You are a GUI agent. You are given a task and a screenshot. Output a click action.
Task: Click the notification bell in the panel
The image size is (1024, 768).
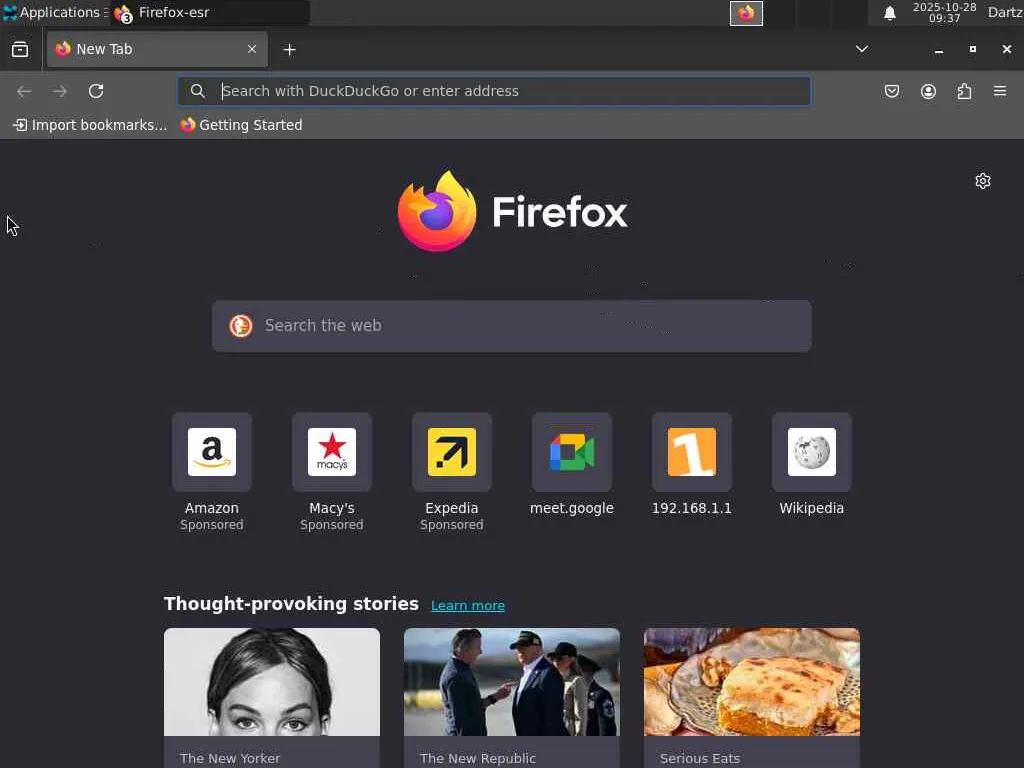click(x=889, y=13)
